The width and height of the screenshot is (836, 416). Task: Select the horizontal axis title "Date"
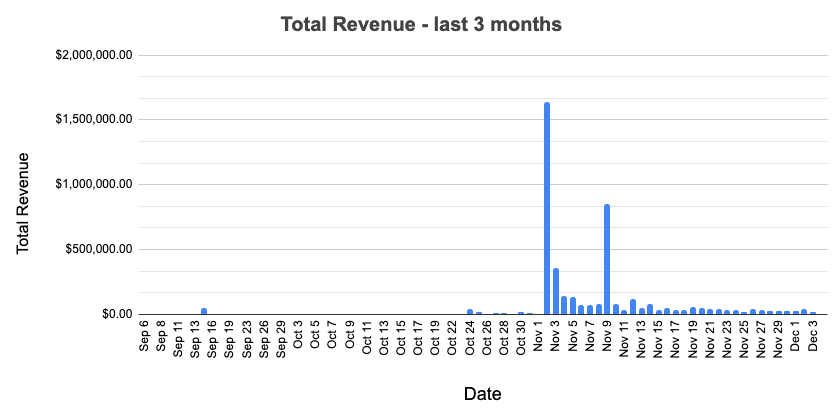[x=482, y=393]
